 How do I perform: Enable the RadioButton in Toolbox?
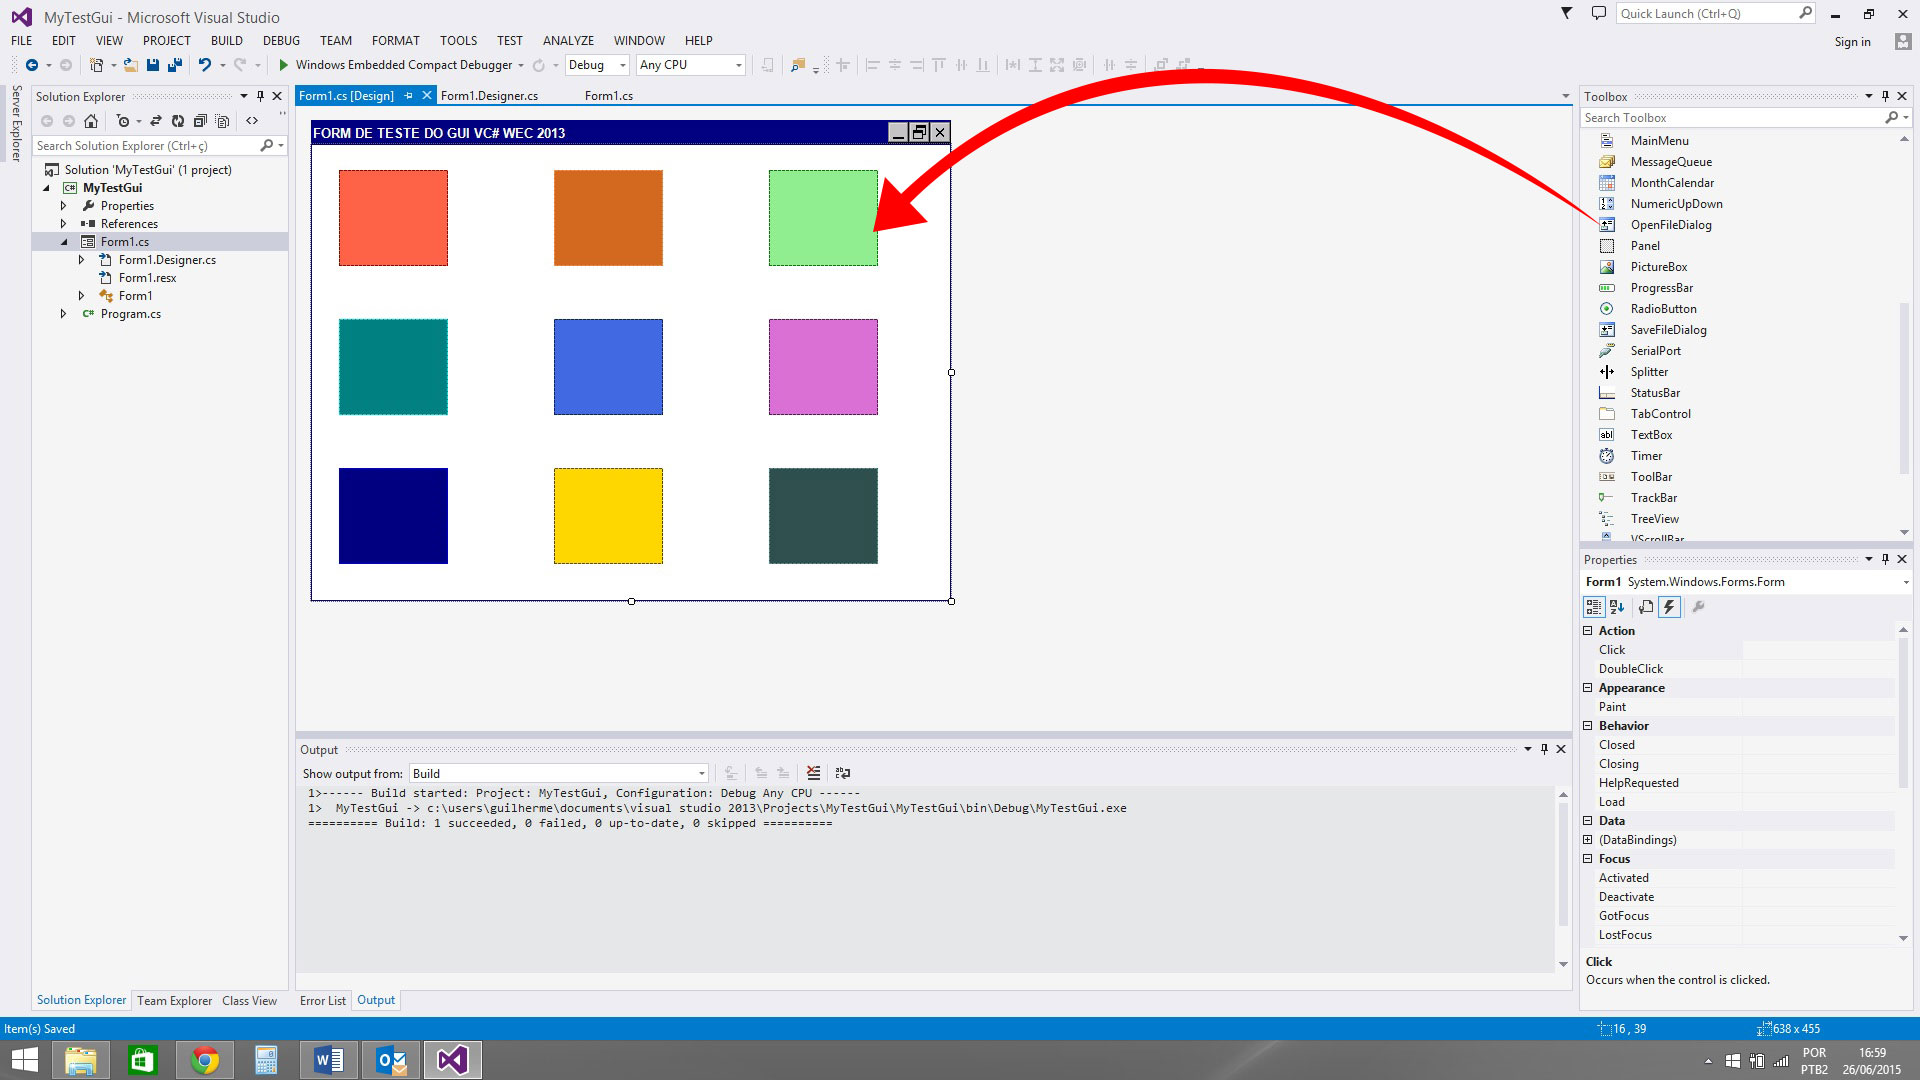pyautogui.click(x=1664, y=309)
